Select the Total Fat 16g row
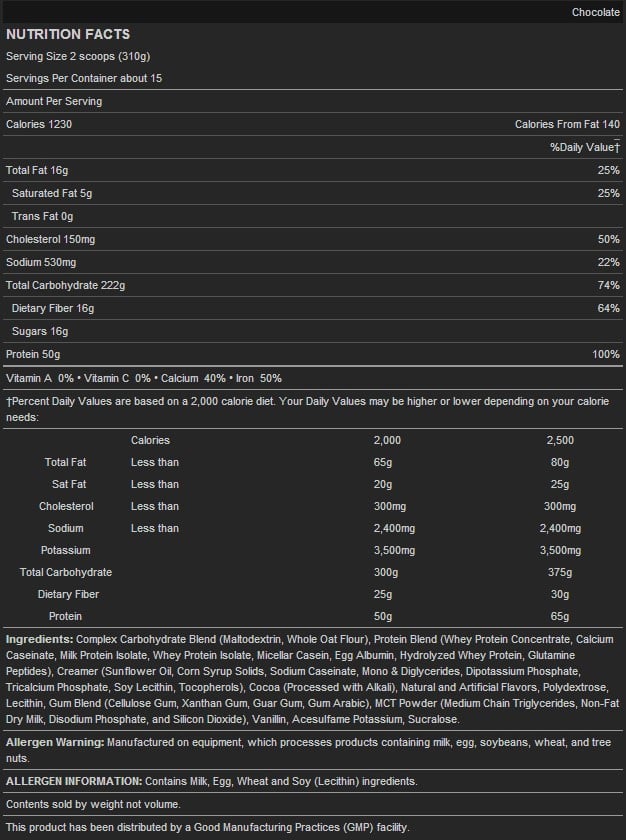This screenshot has height=840, width=626. [x=37, y=170]
